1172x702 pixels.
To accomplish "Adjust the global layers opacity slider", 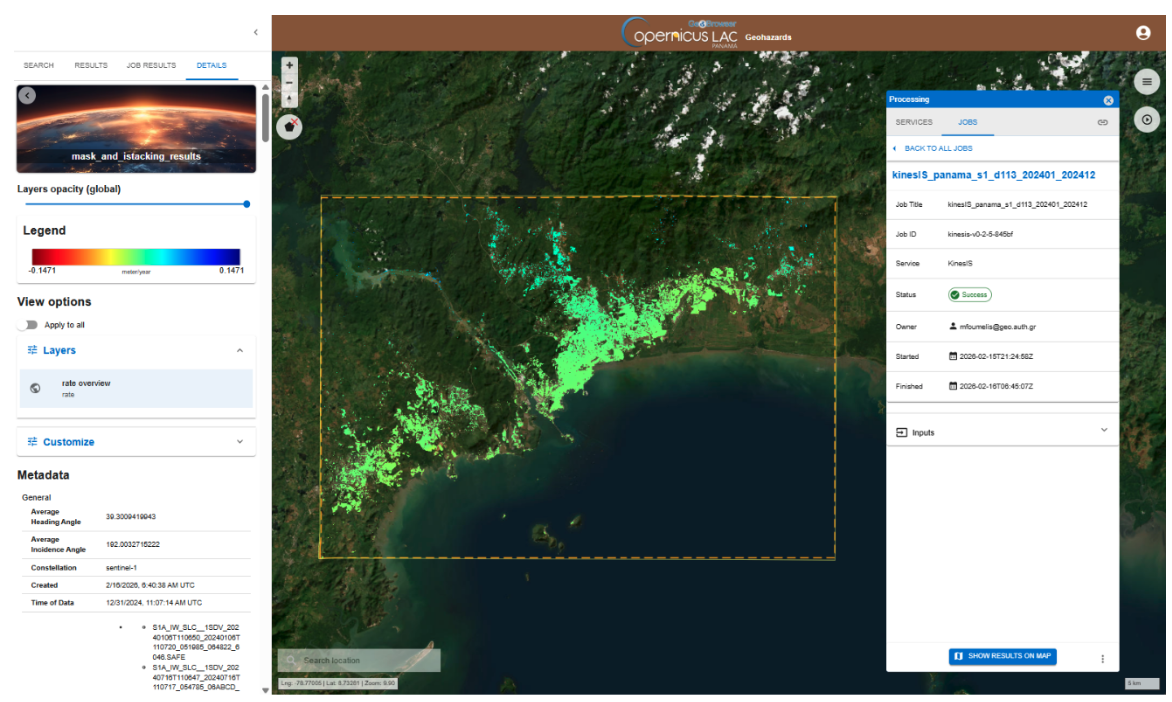I will (246, 204).
